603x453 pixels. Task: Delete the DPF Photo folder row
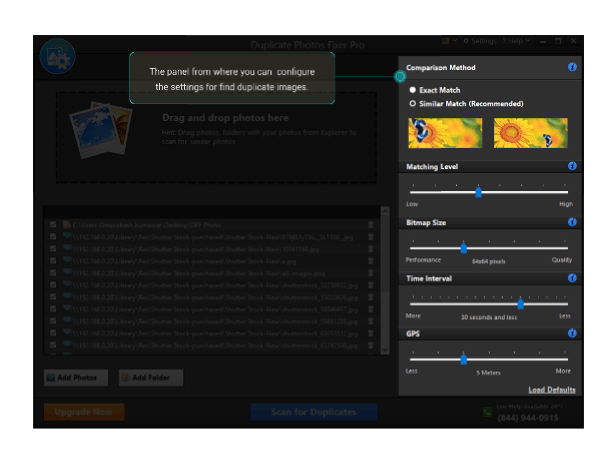370,225
